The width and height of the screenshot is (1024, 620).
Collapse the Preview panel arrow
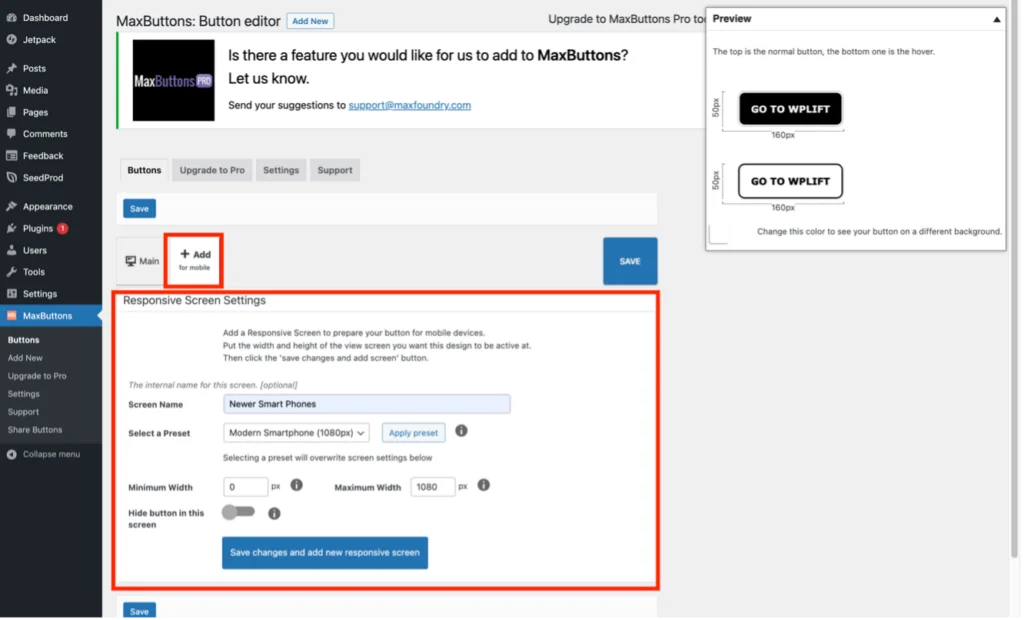999,20
